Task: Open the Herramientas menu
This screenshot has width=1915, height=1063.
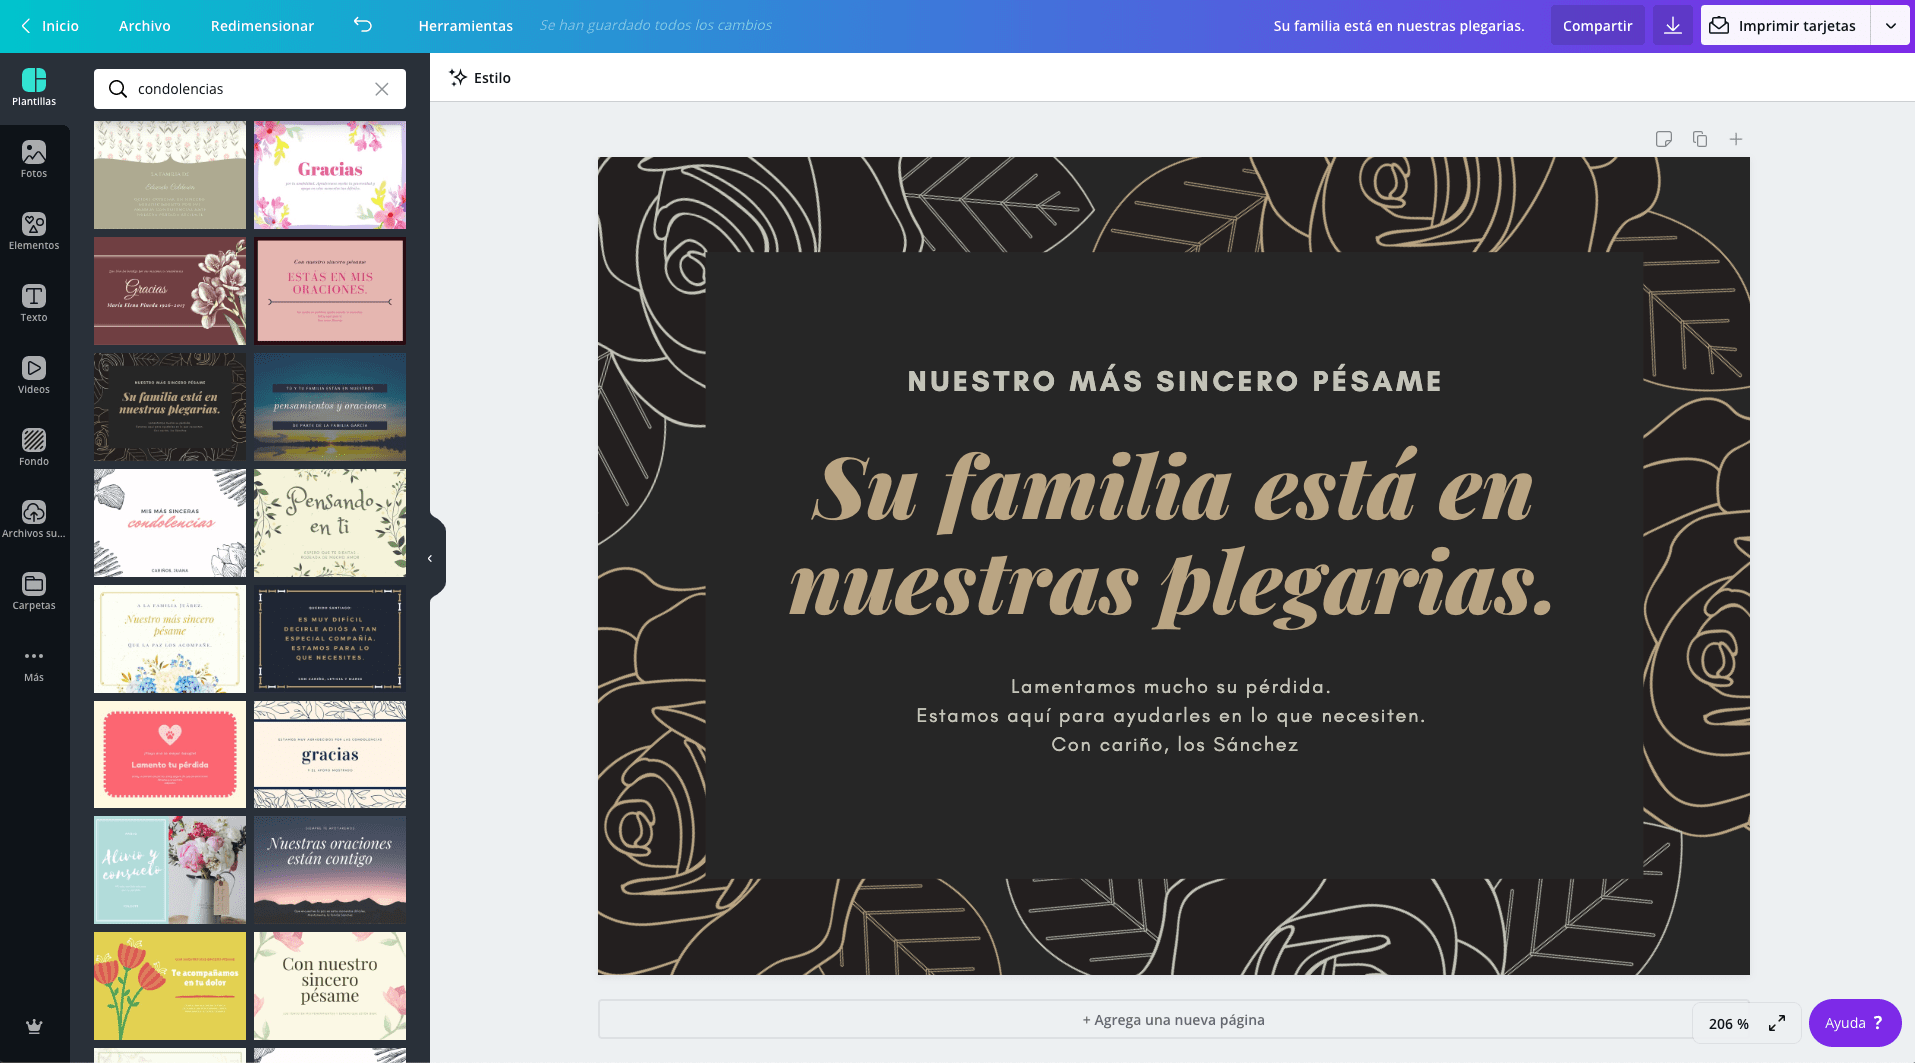Action: pos(466,26)
